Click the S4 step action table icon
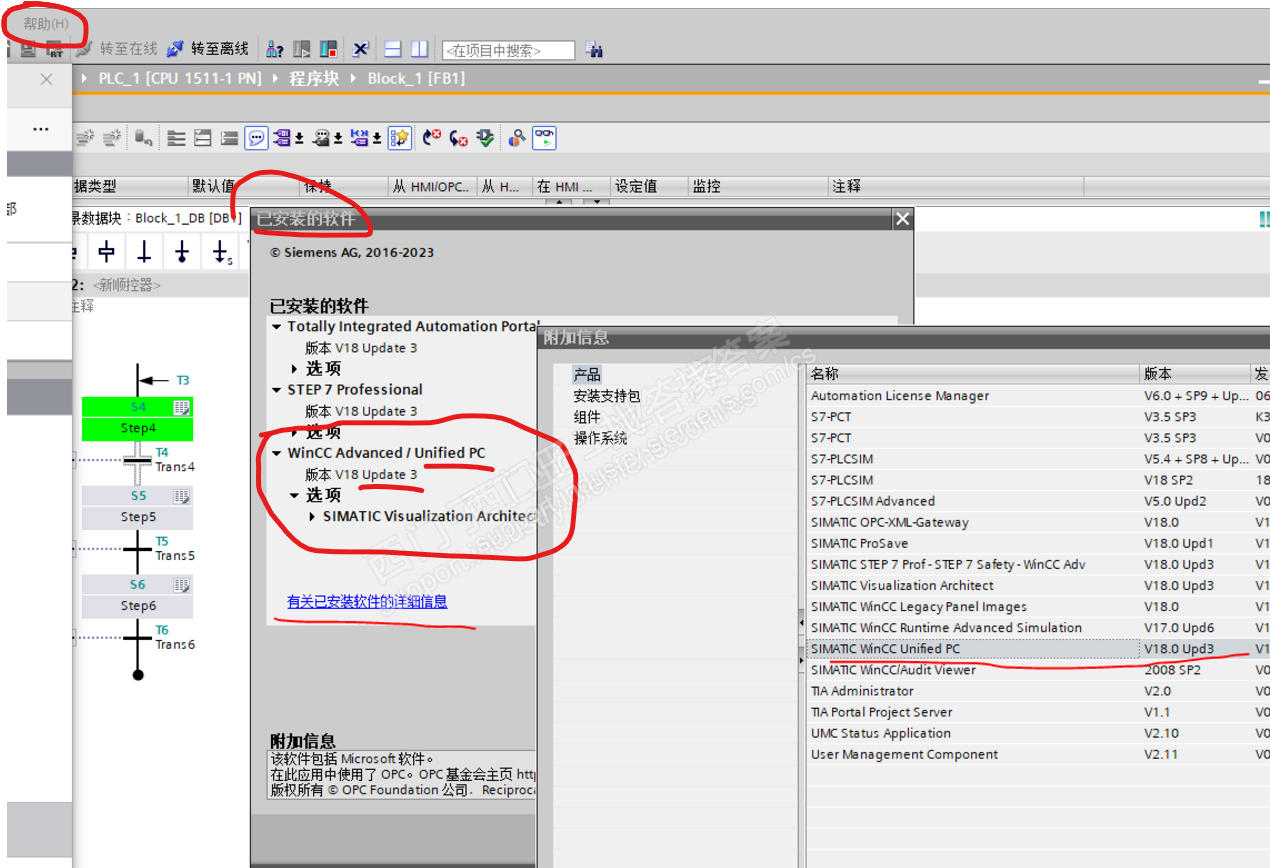 click(x=181, y=407)
